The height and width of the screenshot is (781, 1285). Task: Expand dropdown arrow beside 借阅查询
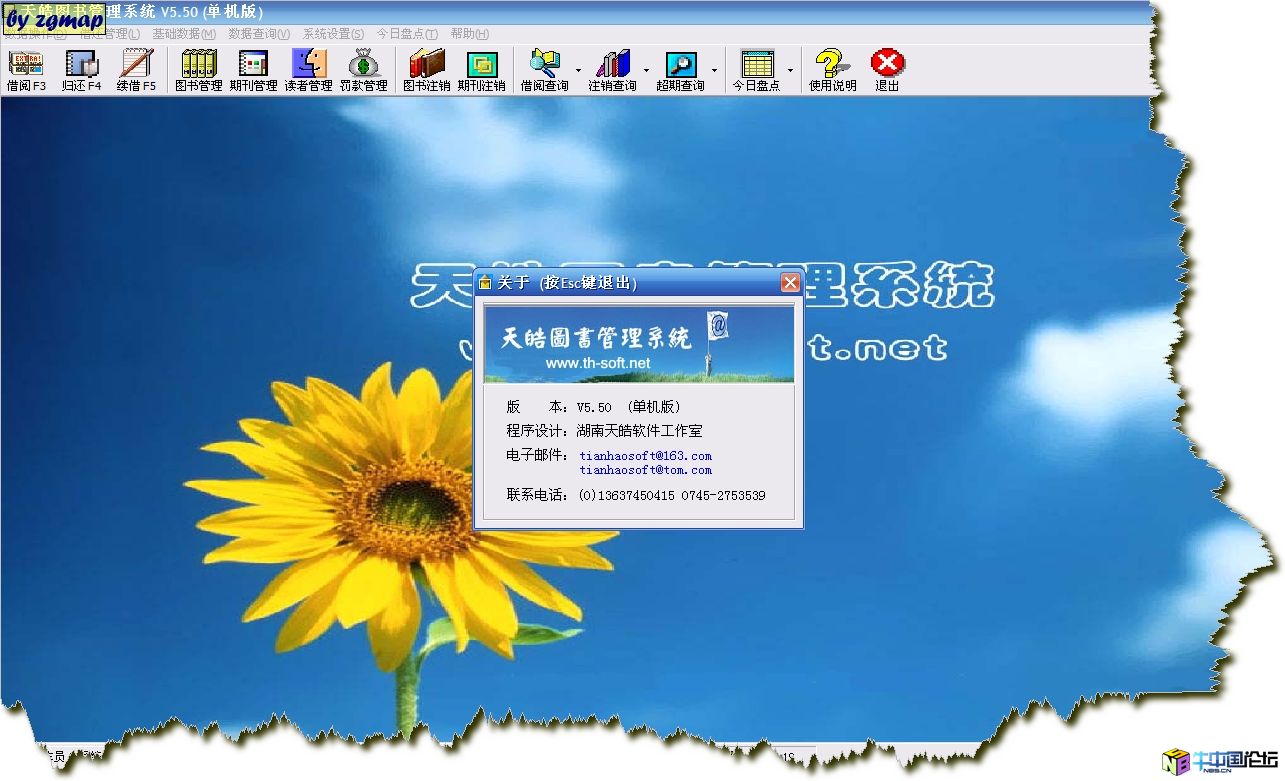pos(578,71)
